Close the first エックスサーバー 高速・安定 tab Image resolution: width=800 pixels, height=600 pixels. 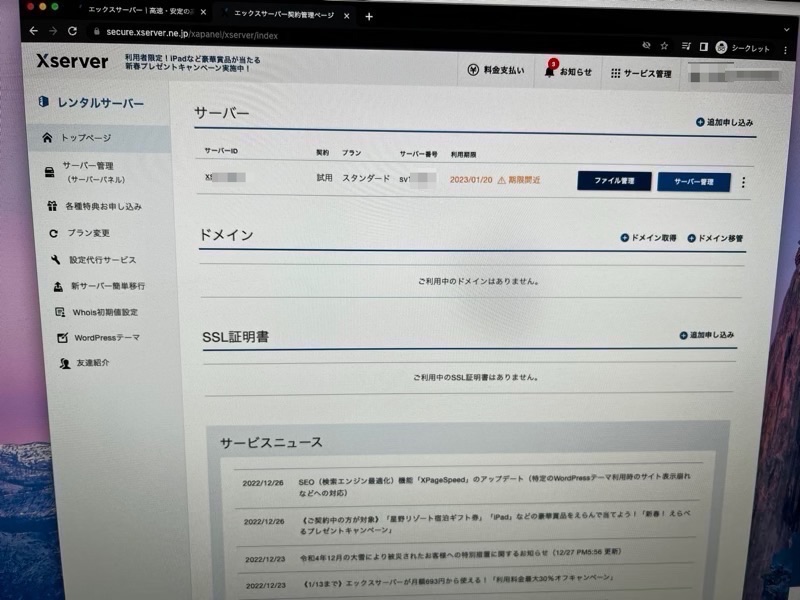pos(203,12)
